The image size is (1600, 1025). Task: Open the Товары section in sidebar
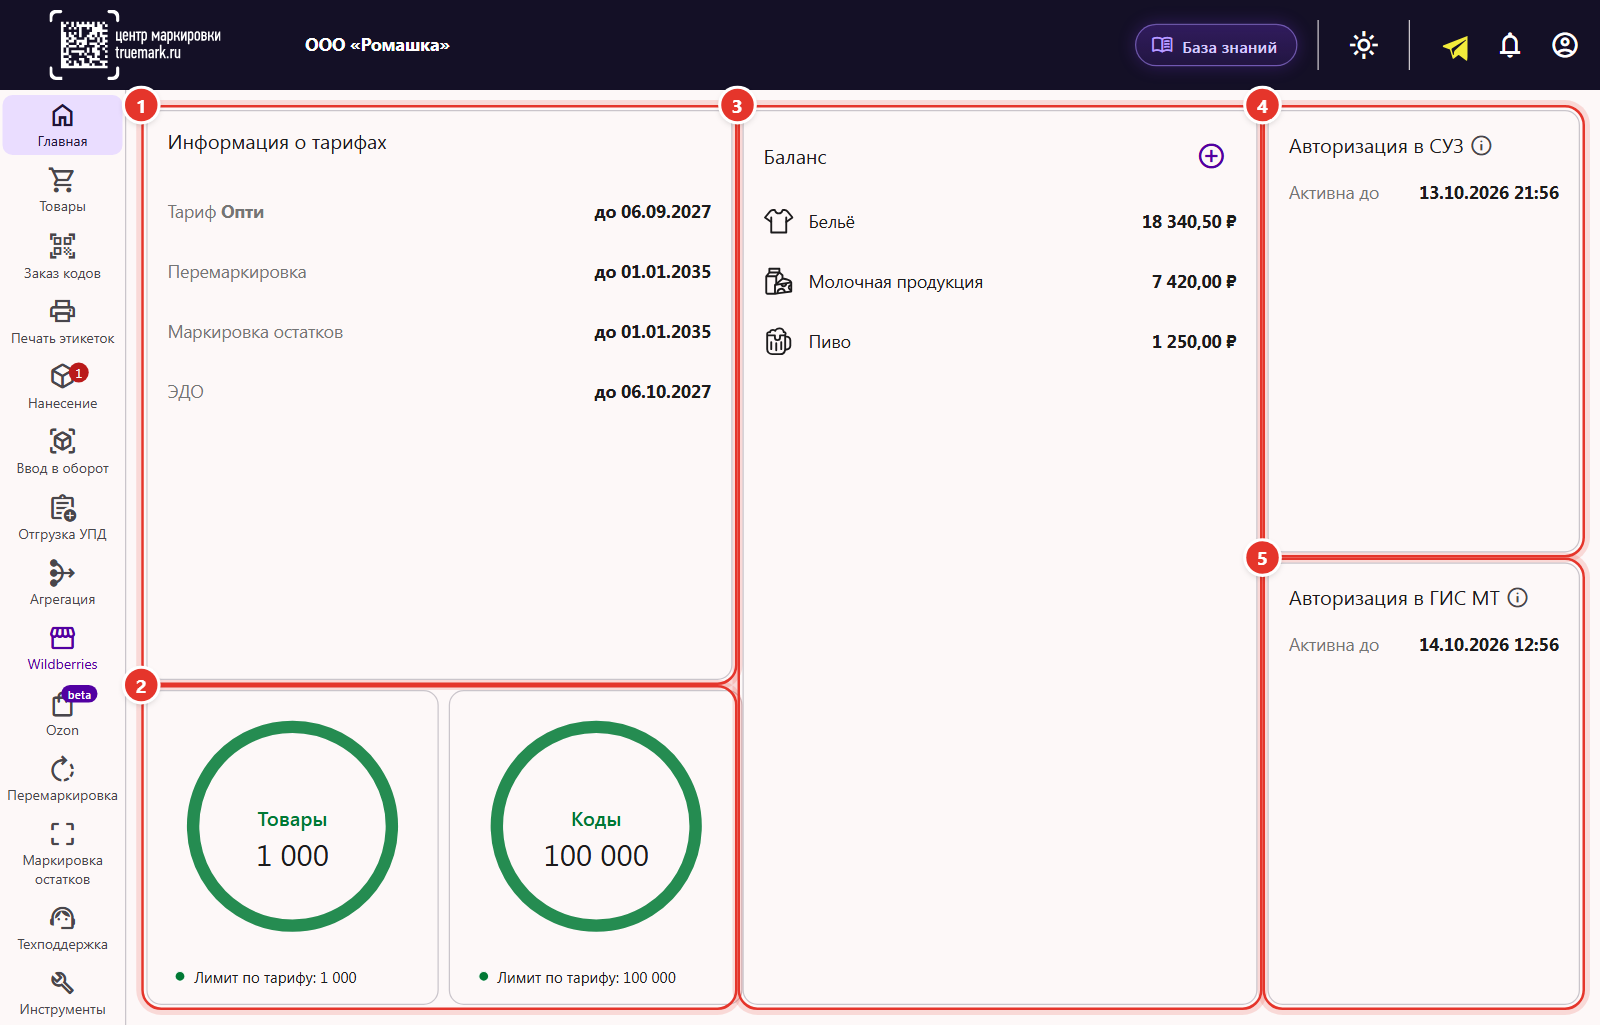62,190
